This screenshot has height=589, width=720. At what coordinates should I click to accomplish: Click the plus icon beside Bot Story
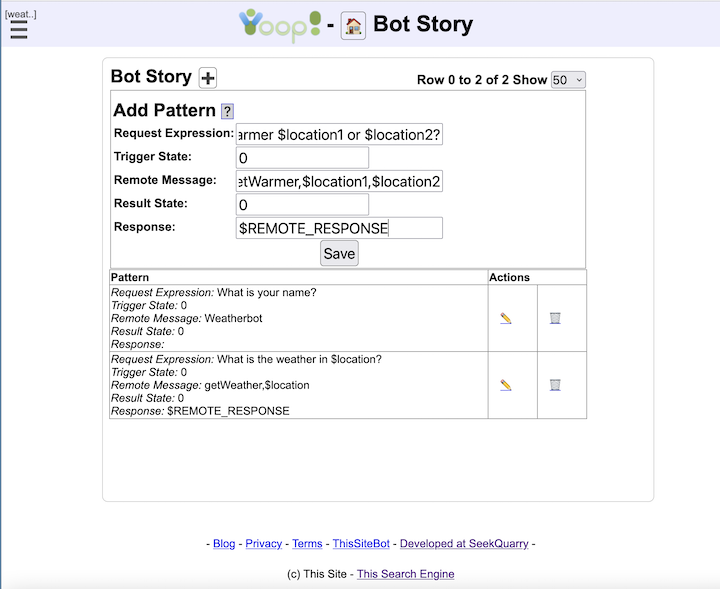click(208, 78)
